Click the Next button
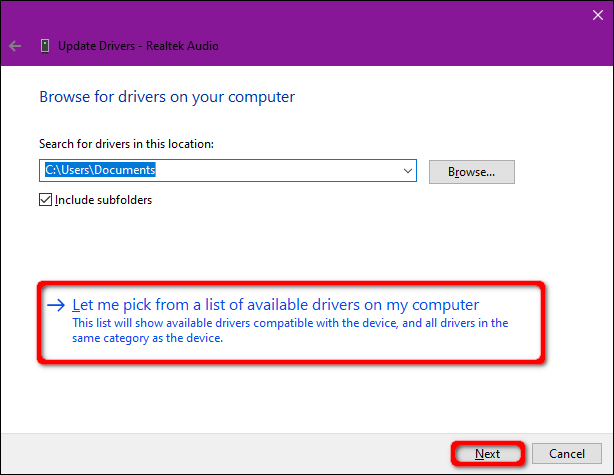The height and width of the screenshot is (475, 614). click(488, 454)
